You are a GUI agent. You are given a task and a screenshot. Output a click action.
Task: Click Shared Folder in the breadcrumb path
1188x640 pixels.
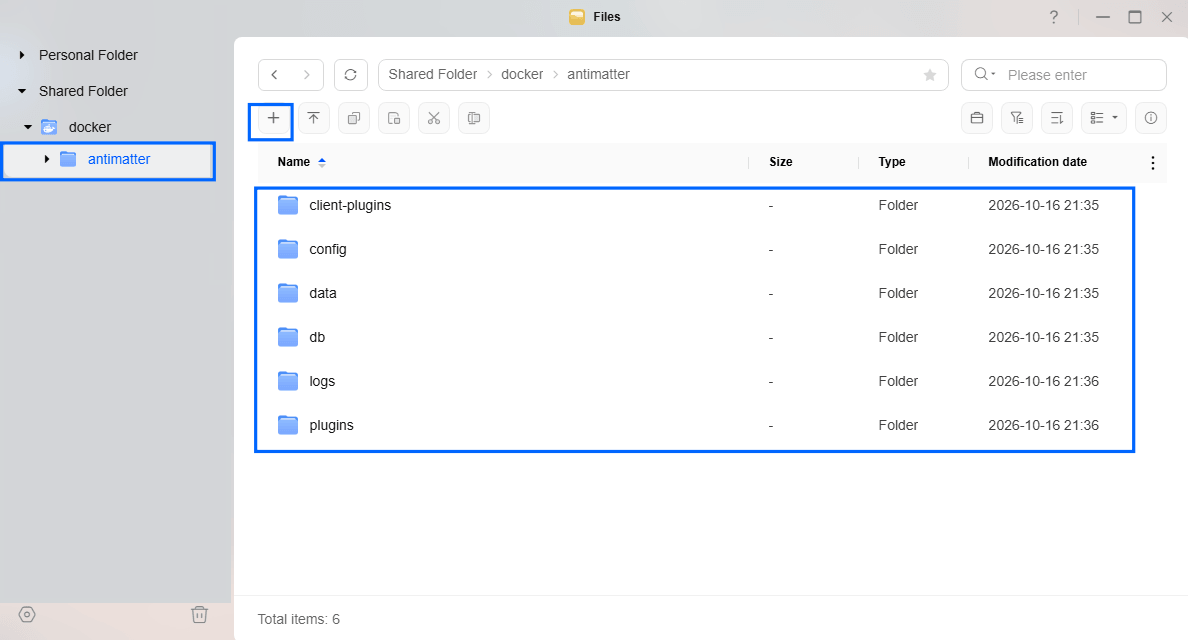433,74
